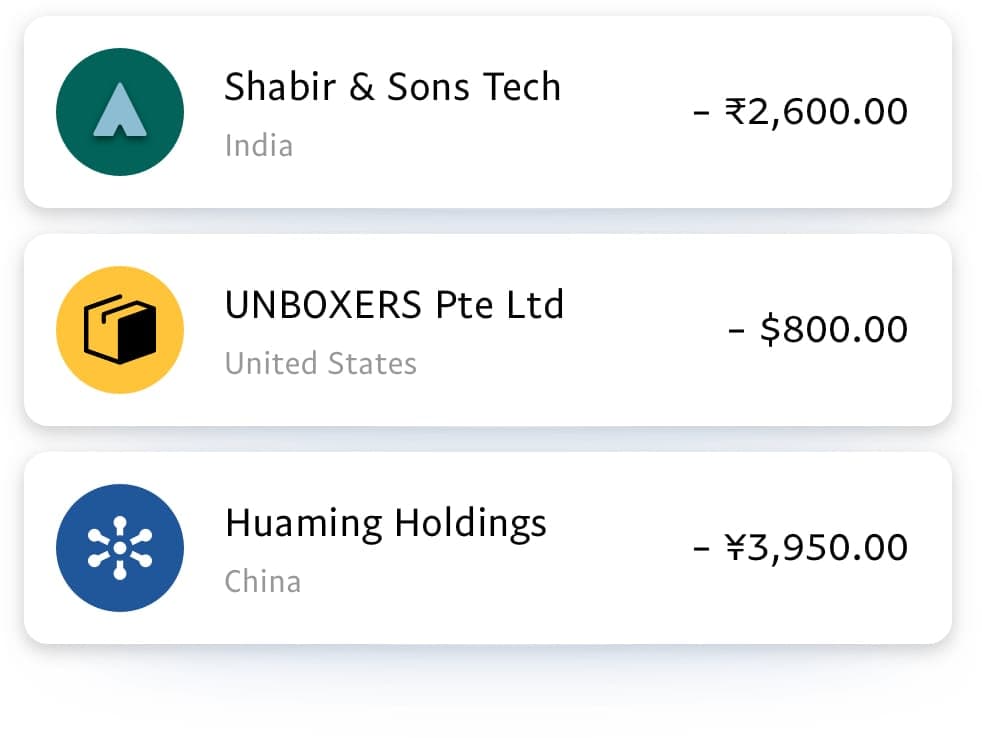
Task: Click the minus sign before ¥3,950.00
Action: (701, 549)
